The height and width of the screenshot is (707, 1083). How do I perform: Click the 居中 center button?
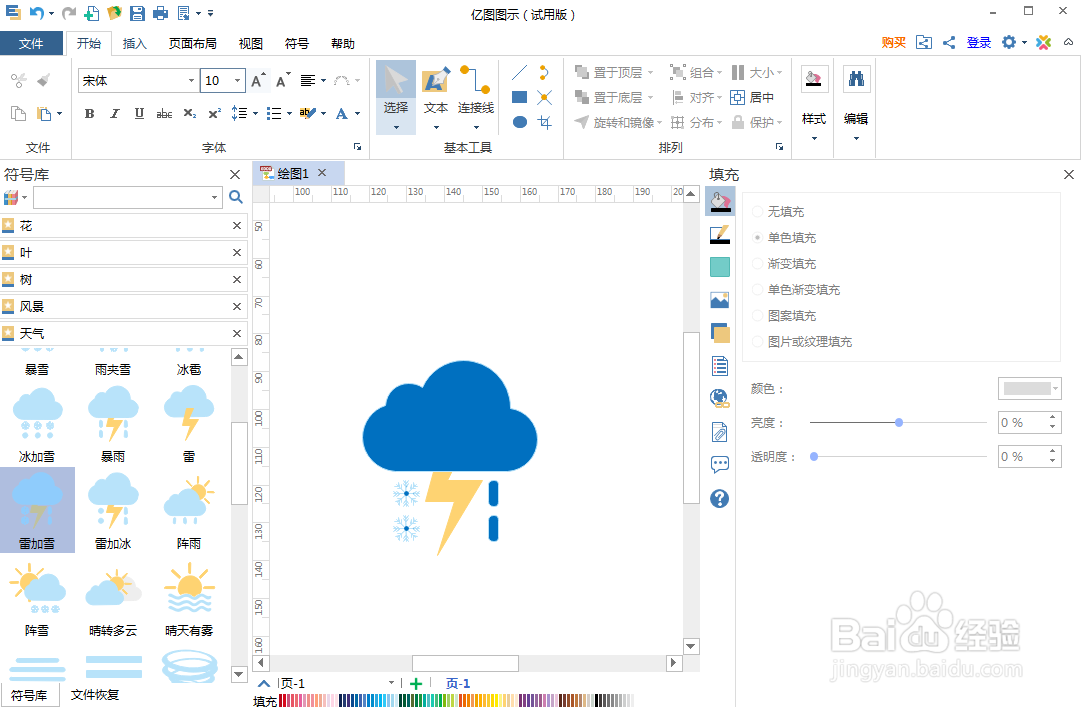(x=752, y=97)
